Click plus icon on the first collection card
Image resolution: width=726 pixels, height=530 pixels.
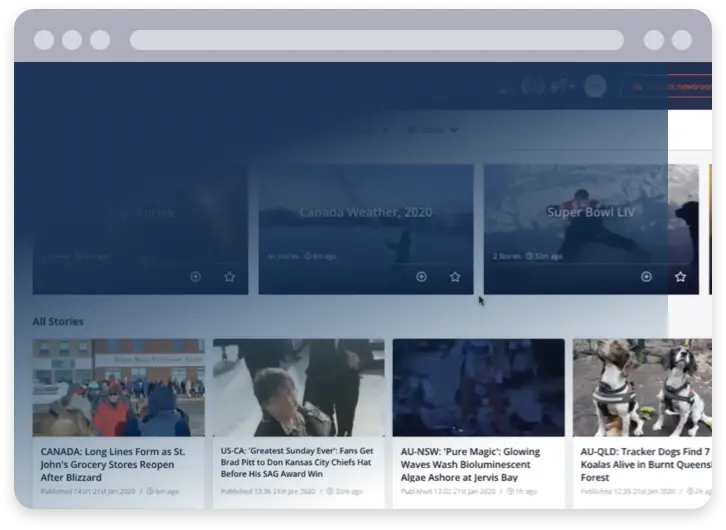click(196, 277)
